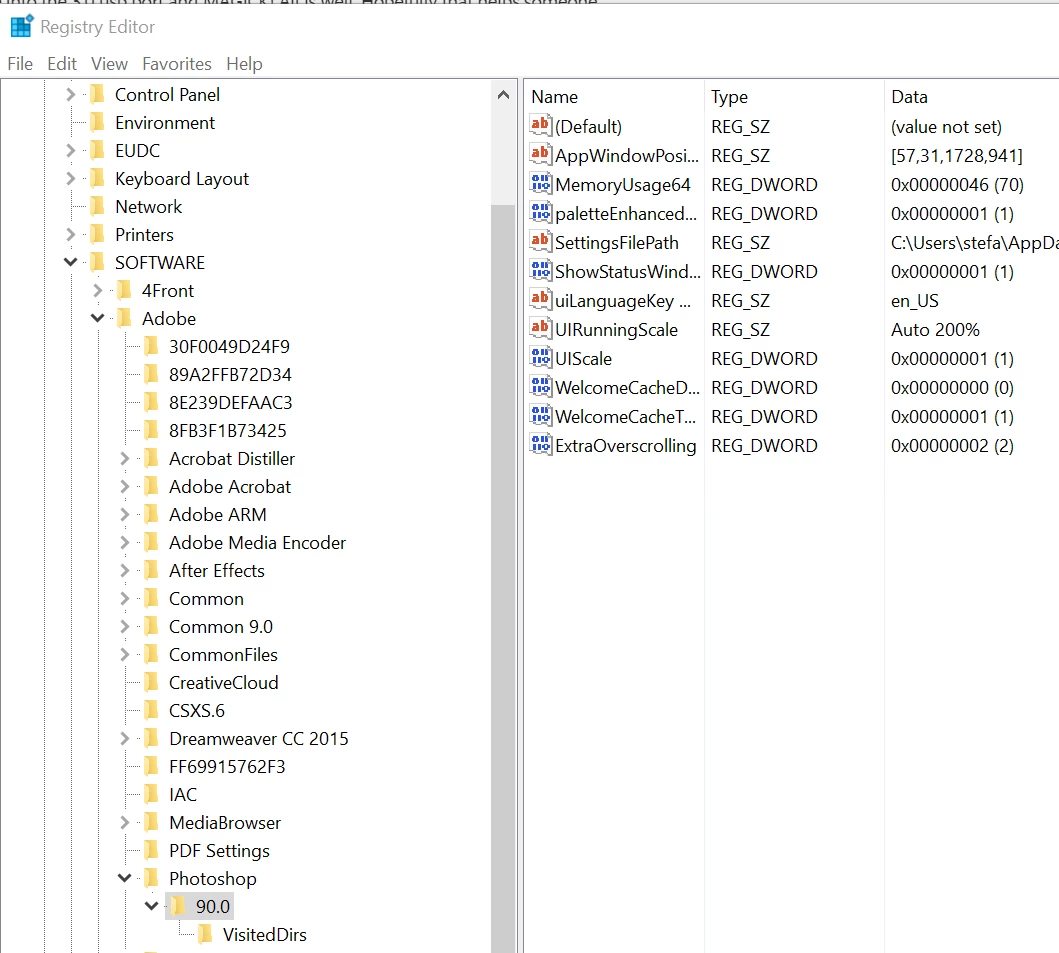Click the 30F0049D24F9 folder icon
The width and height of the screenshot is (1059, 953).
point(152,346)
